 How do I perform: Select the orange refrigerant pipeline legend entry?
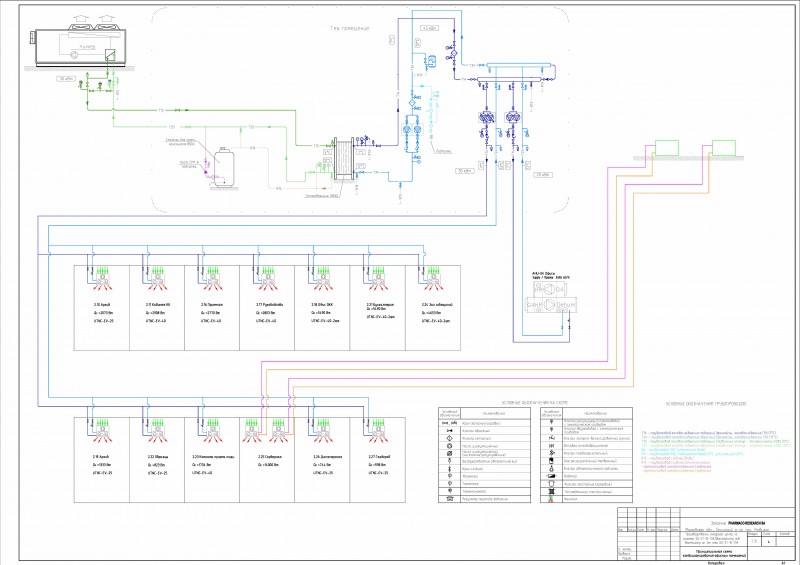[x=676, y=471]
